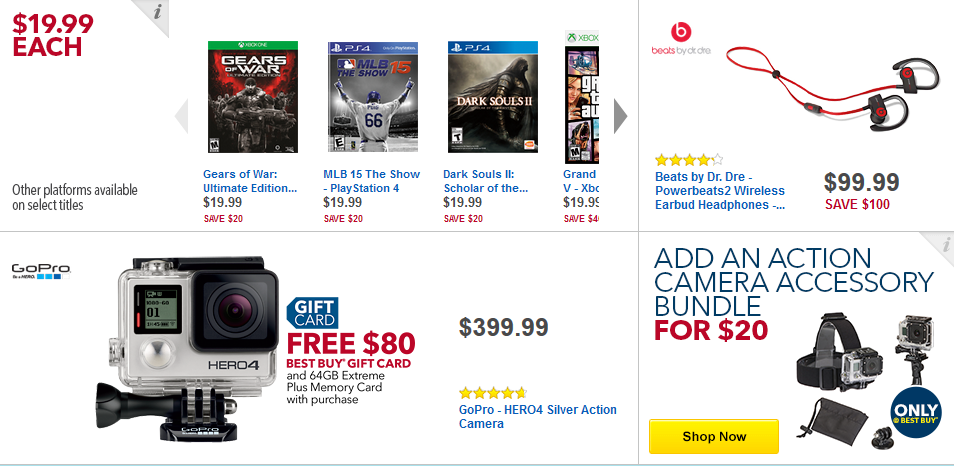Open Beats Powerbeats2 Wireless Earbud link

pos(720,191)
